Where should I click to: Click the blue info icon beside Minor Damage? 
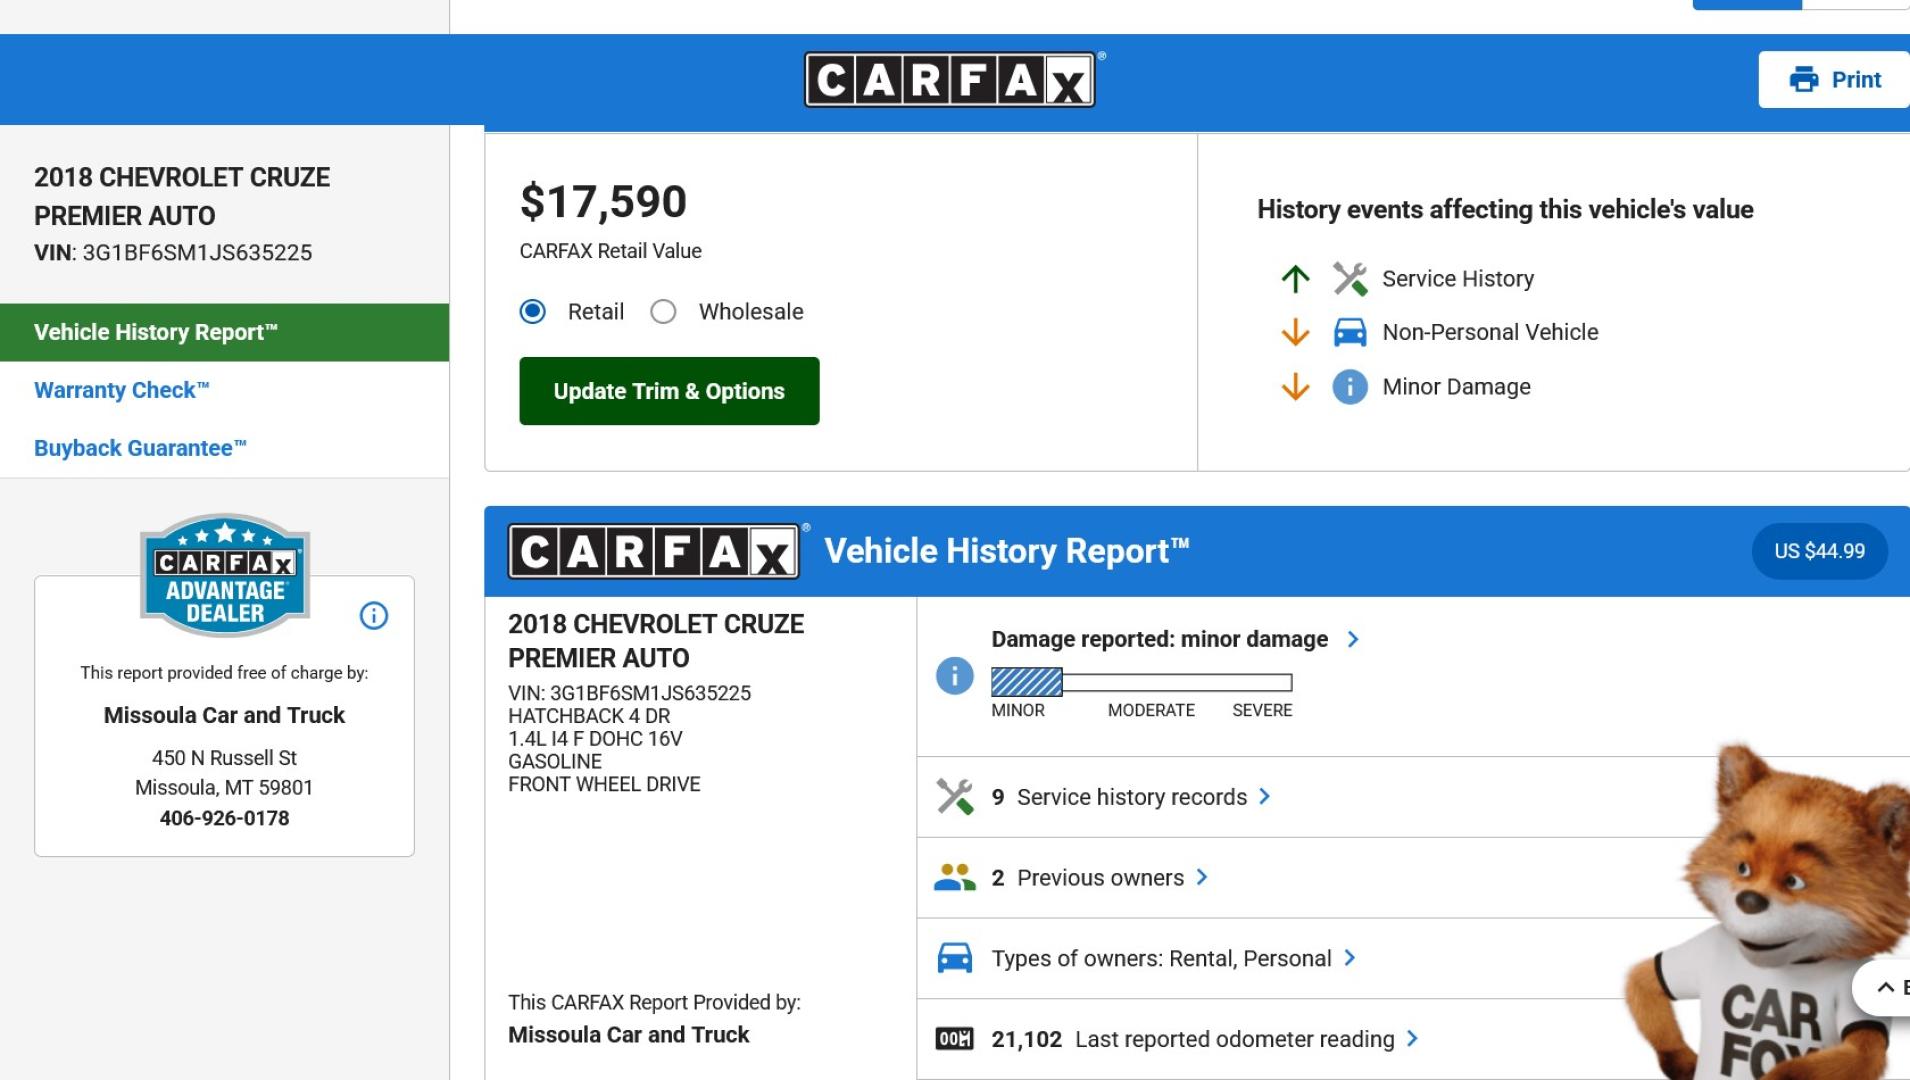point(1350,387)
